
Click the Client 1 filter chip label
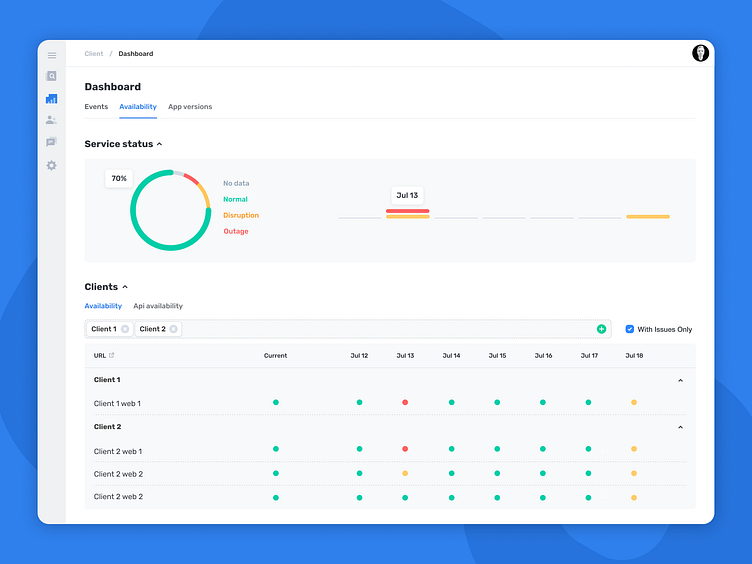[x=104, y=329]
